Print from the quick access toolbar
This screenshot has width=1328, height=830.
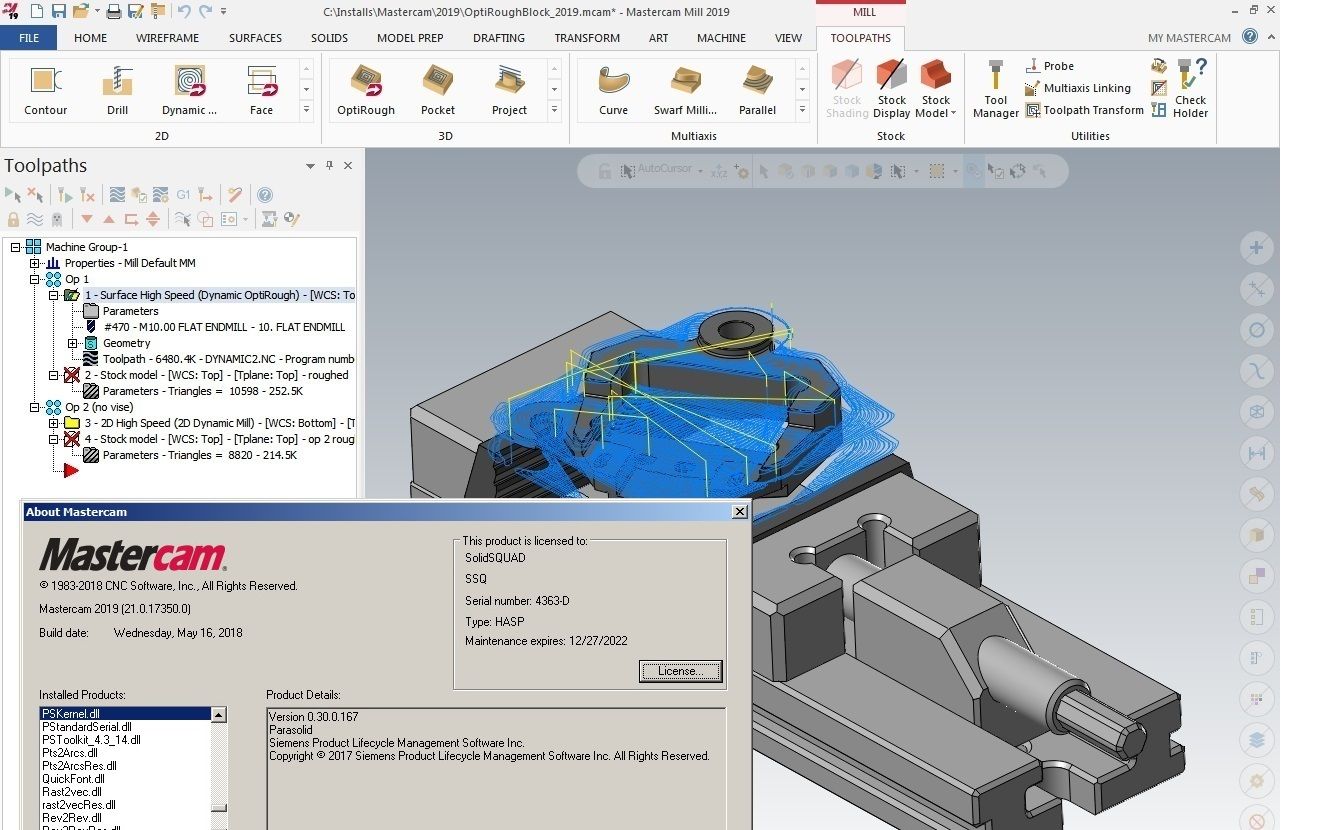coord(113,12)
